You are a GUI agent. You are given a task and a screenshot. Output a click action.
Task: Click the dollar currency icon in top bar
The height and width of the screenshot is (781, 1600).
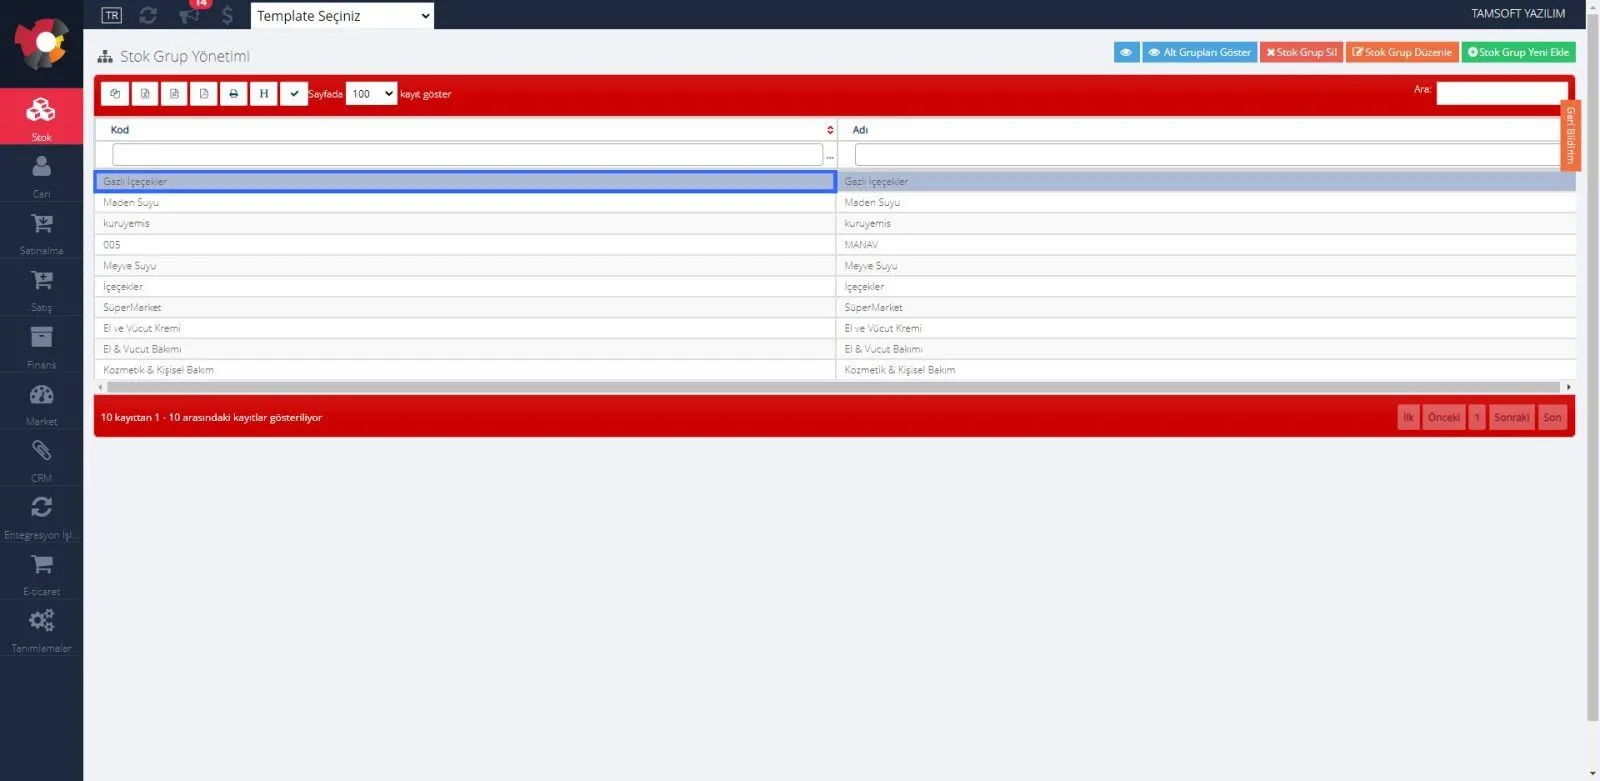coord(227,15)
